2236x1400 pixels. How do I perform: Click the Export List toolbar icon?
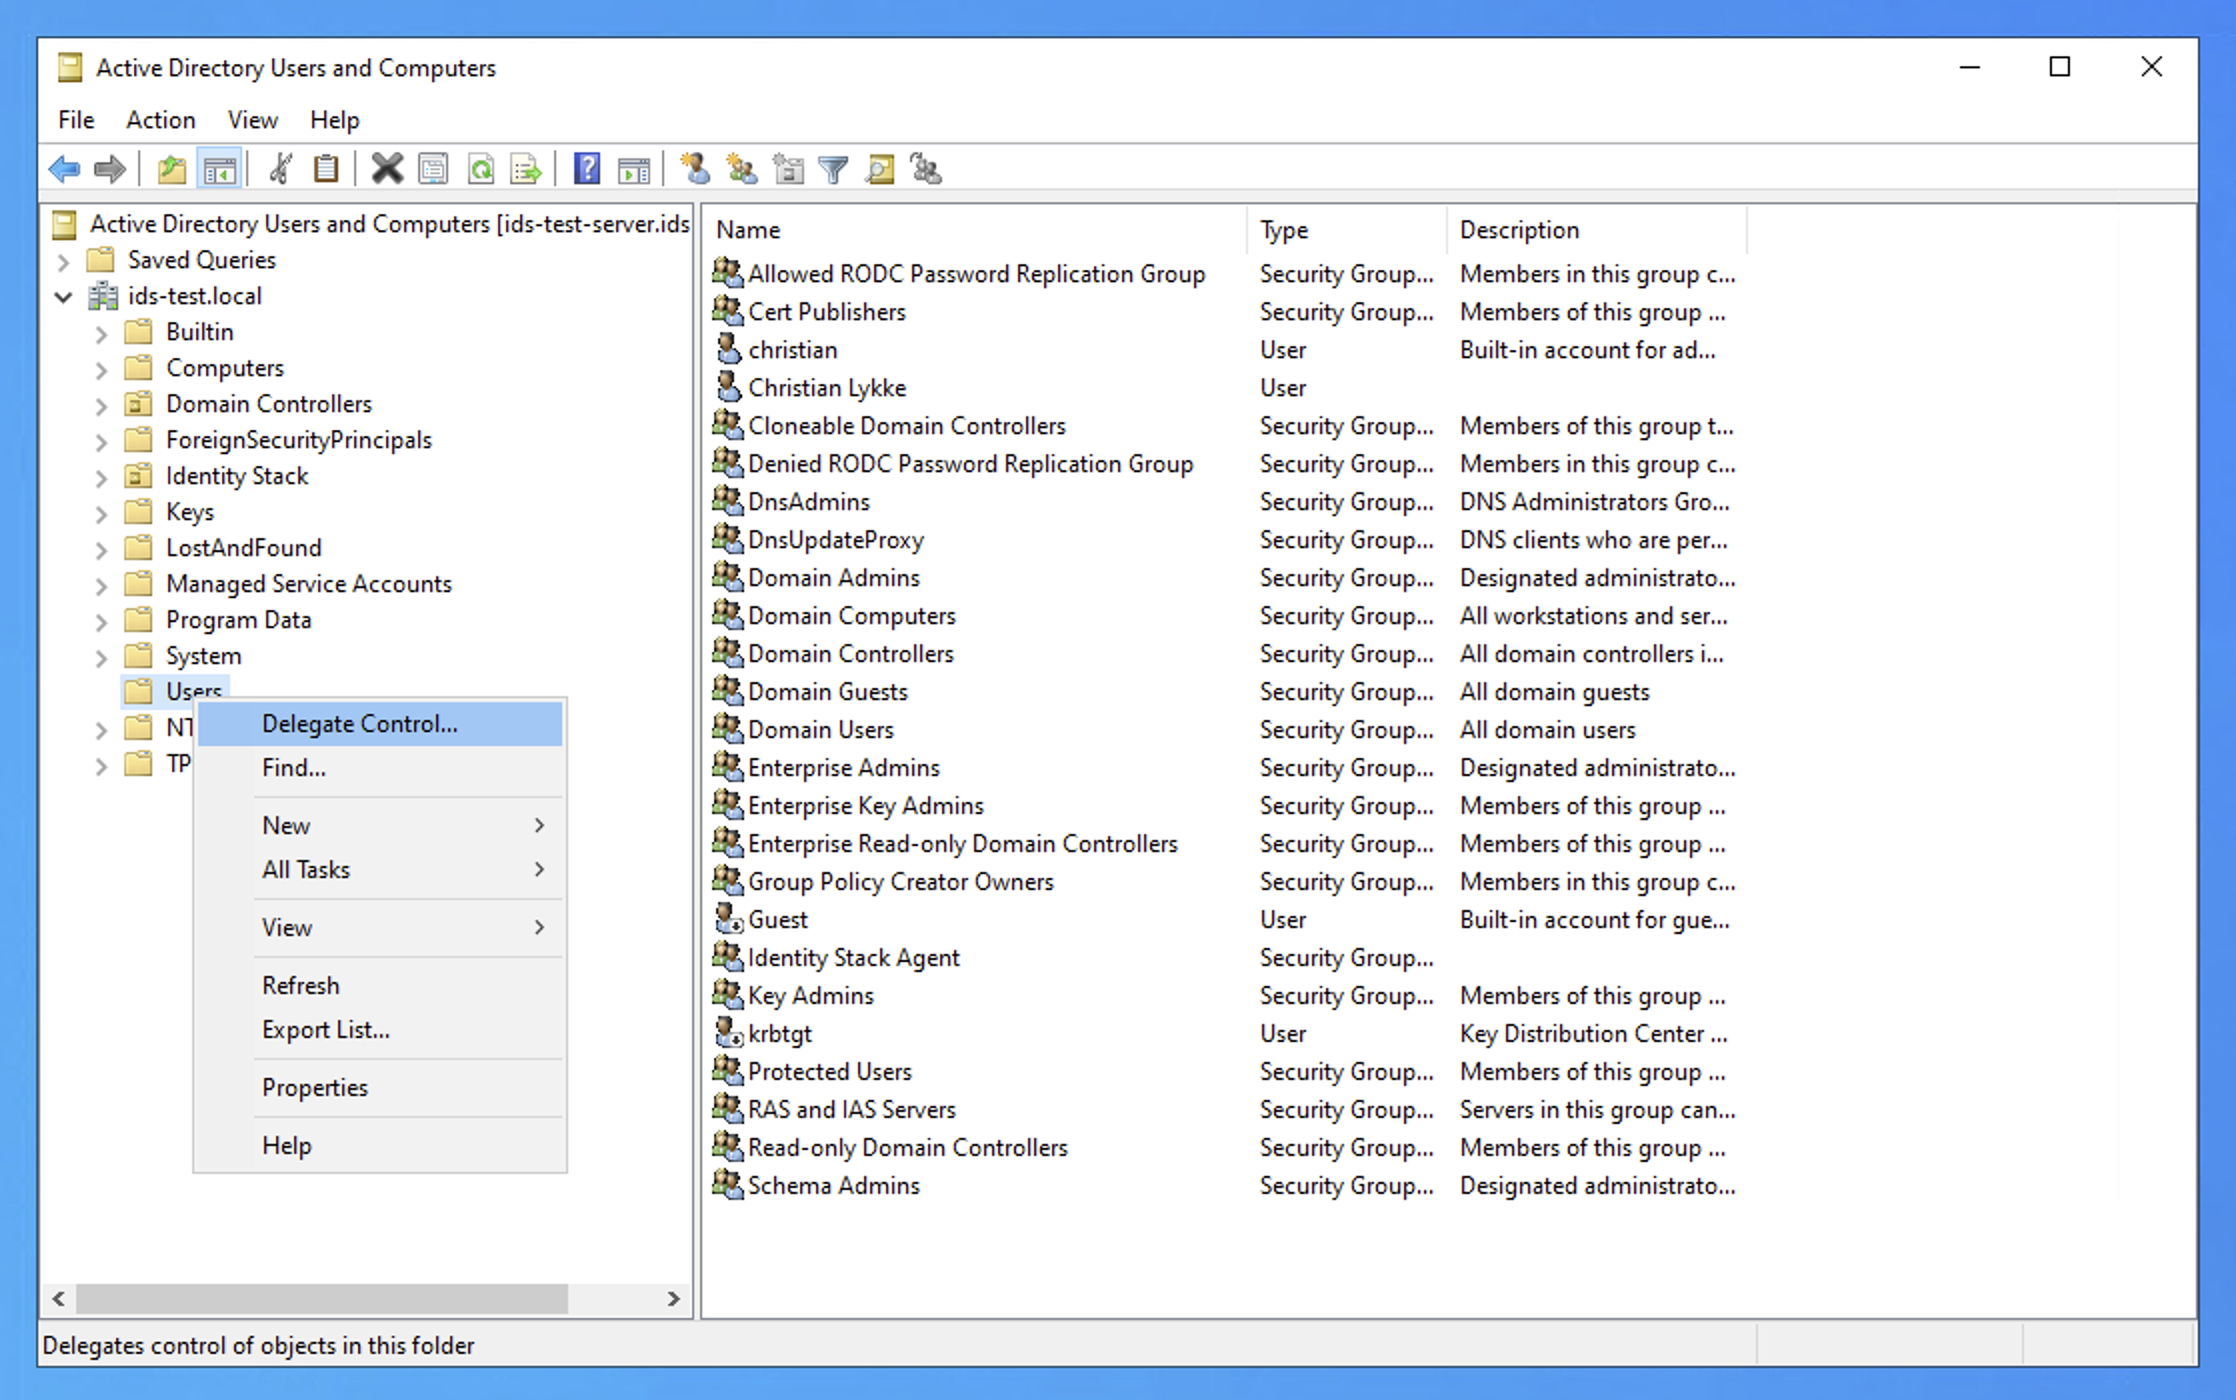(526, 169)
